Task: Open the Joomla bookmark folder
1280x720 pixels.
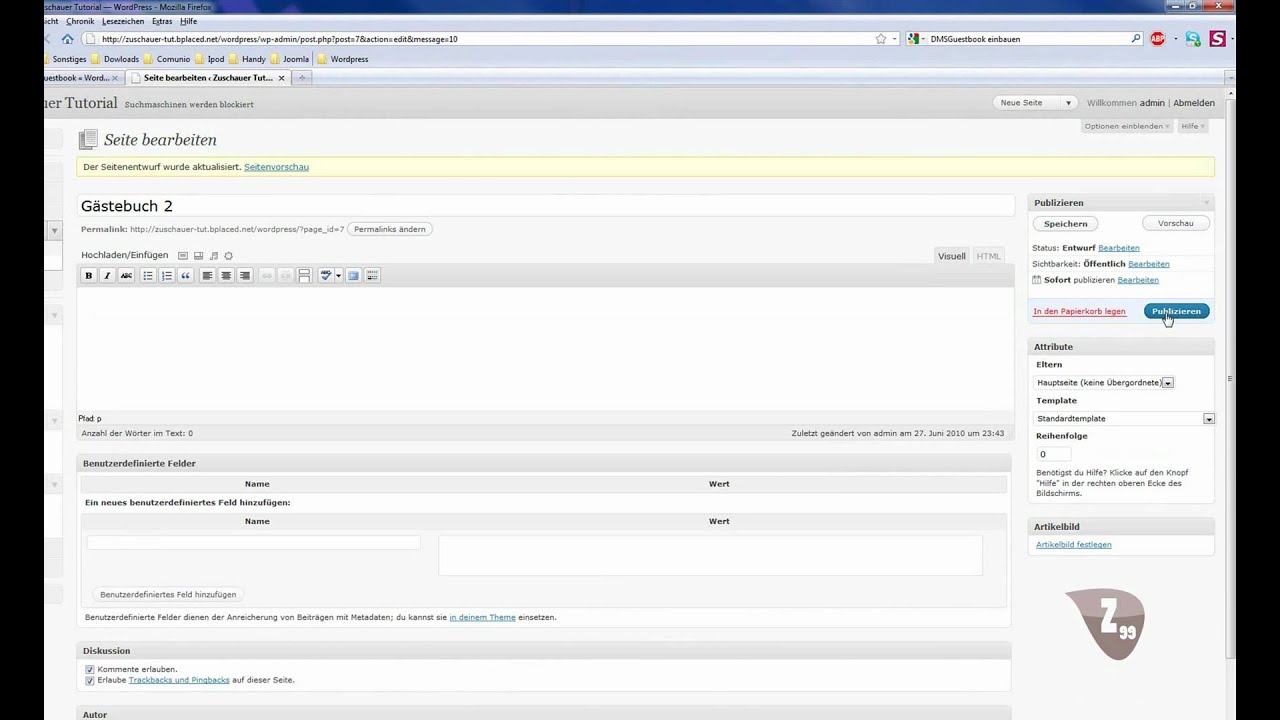Action: click(x=291, y=59)
